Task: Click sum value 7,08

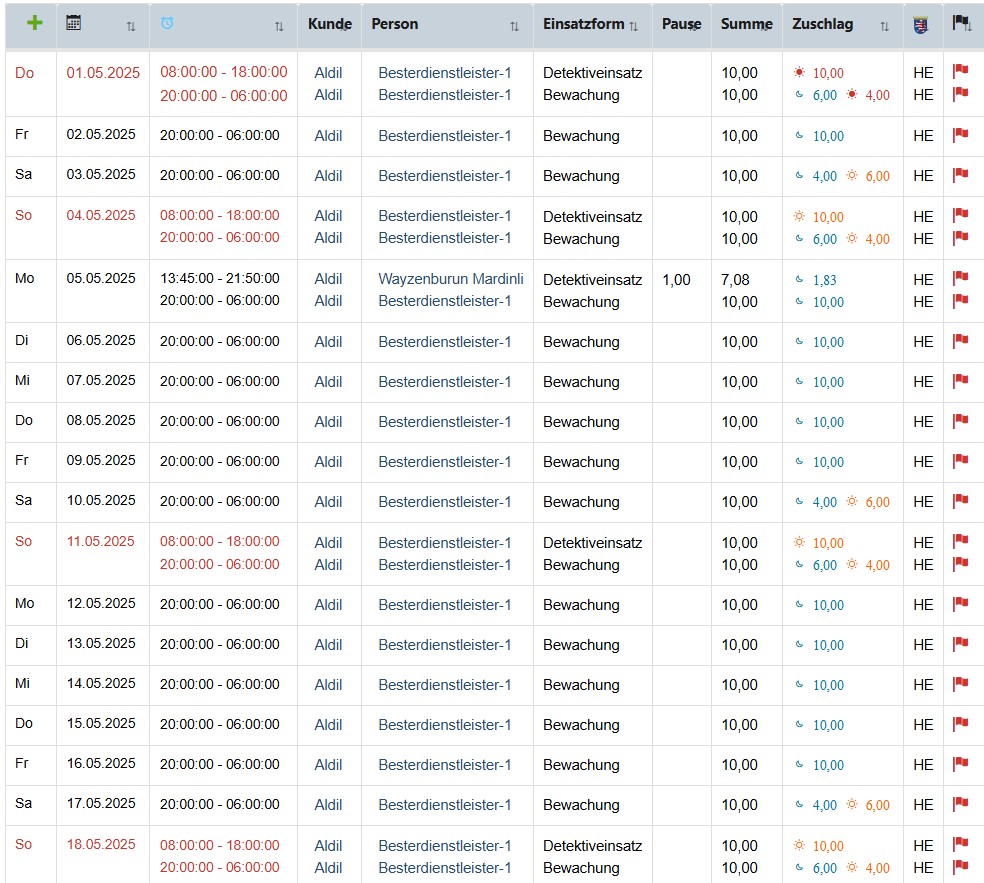Action: click(x=735, y=279)
